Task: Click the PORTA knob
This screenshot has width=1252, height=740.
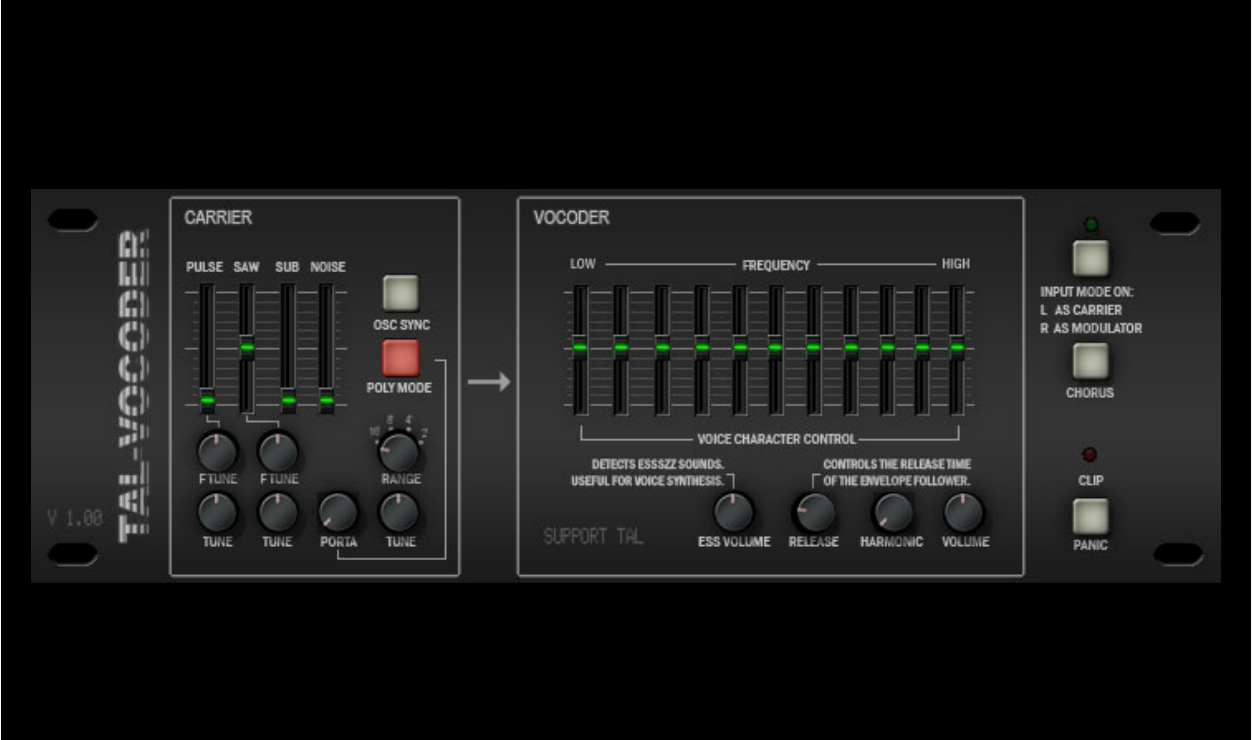Action: click(338, 513)
